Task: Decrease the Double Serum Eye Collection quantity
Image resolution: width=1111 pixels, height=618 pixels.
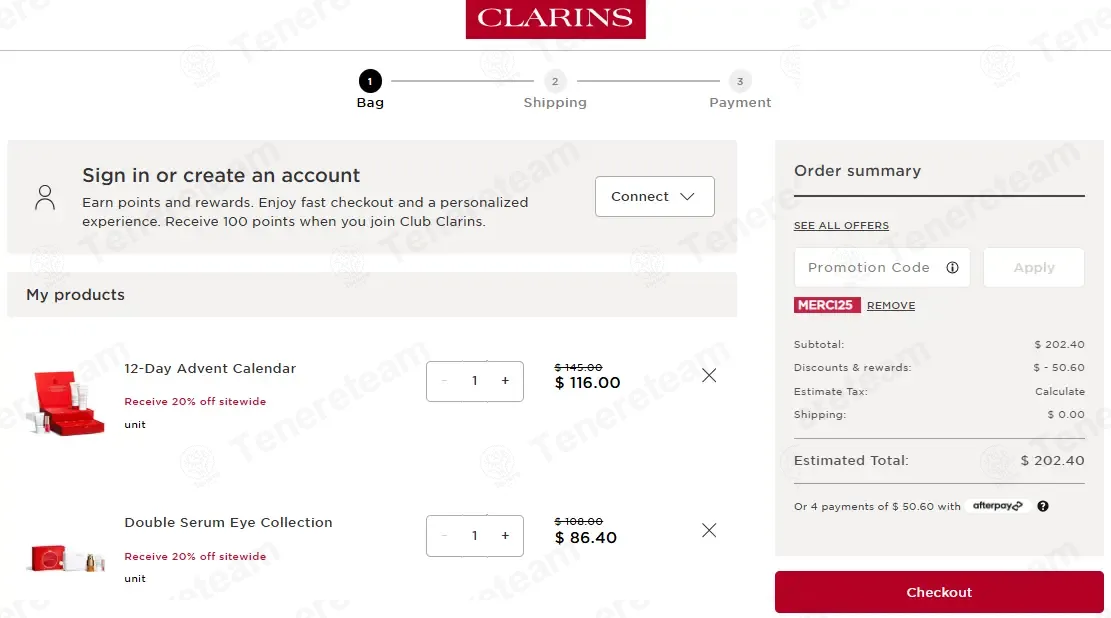Action: 444,536
